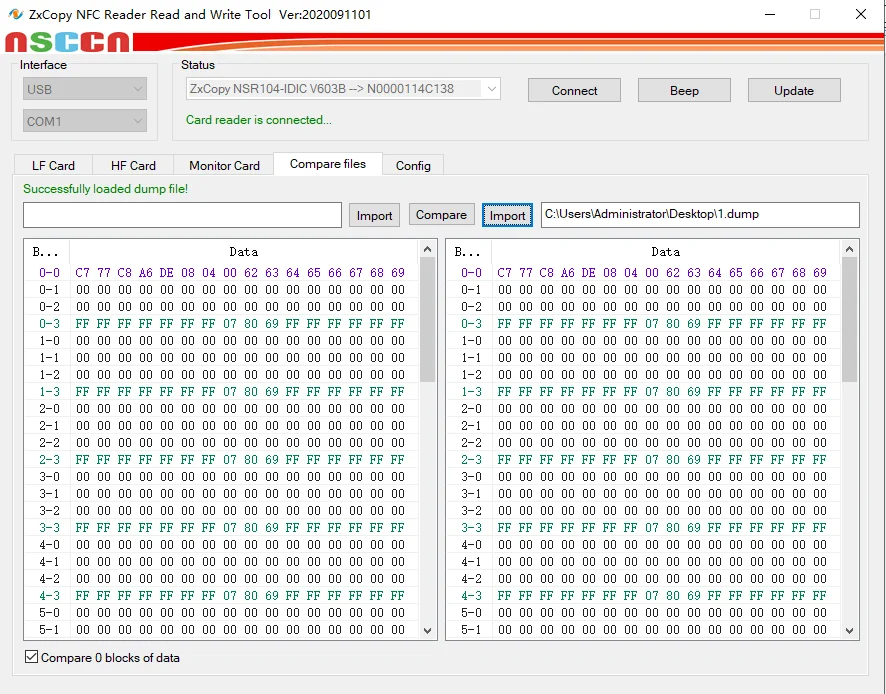Screen dimensions: 886x694
Task: Close the ZxCopy window
Action: click(x=861, y=14)
